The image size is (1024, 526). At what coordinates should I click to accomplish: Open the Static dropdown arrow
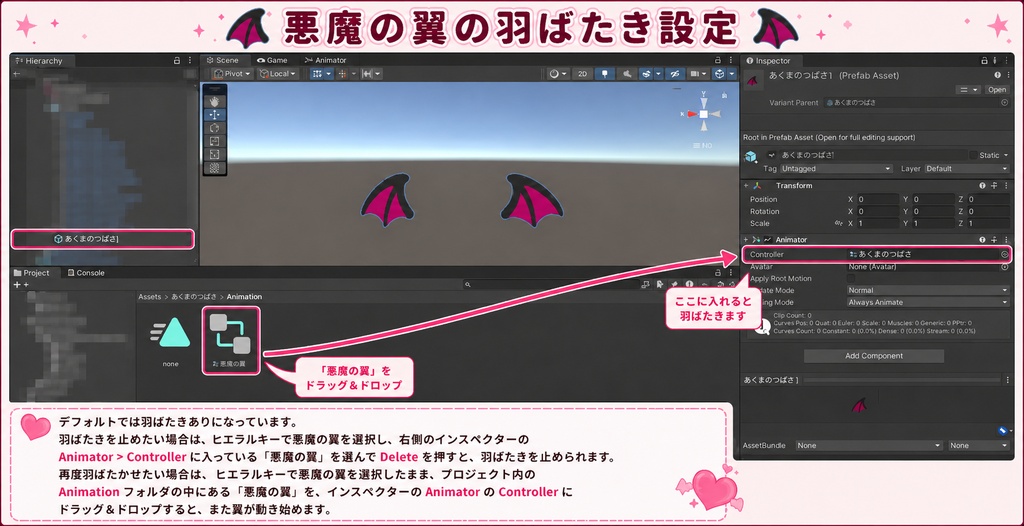(1006, 156)
